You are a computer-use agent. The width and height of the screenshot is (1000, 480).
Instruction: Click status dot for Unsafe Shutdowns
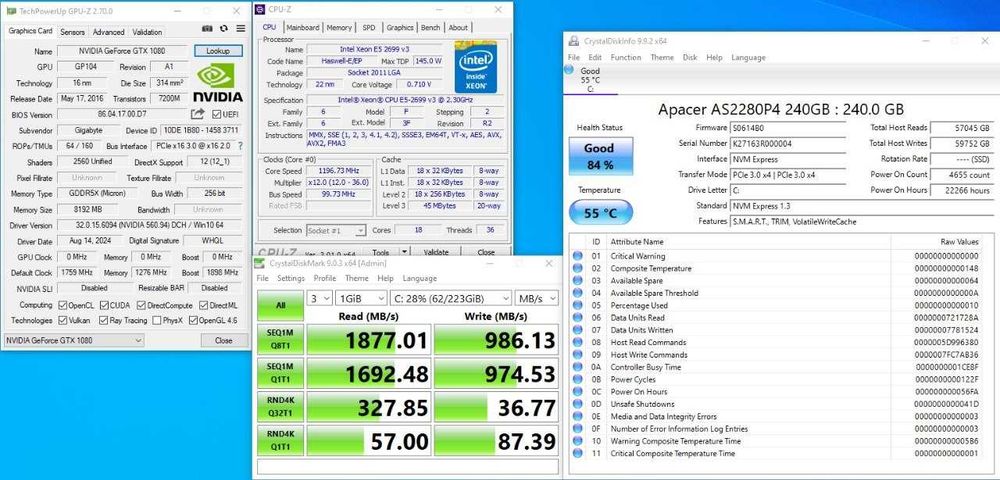(x=578, y=404)
